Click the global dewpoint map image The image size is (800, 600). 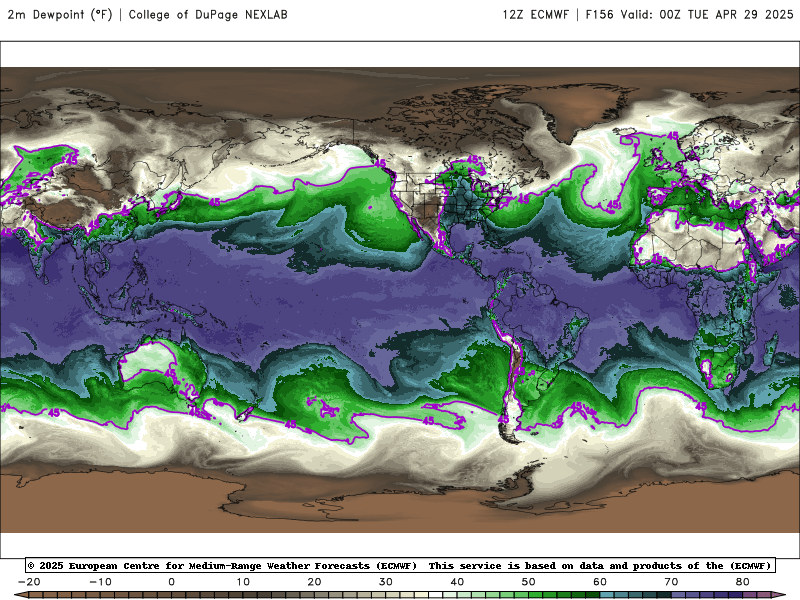[x=400, y=300]
